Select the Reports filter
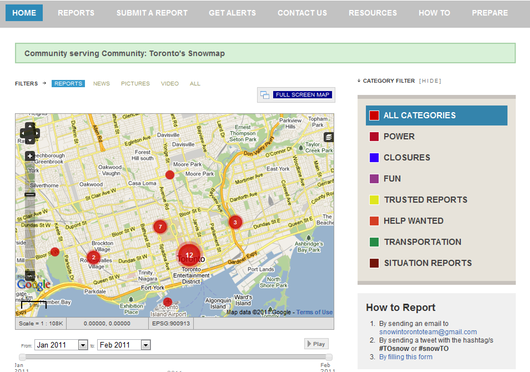The image size is (530, 372). click(68, 83)
